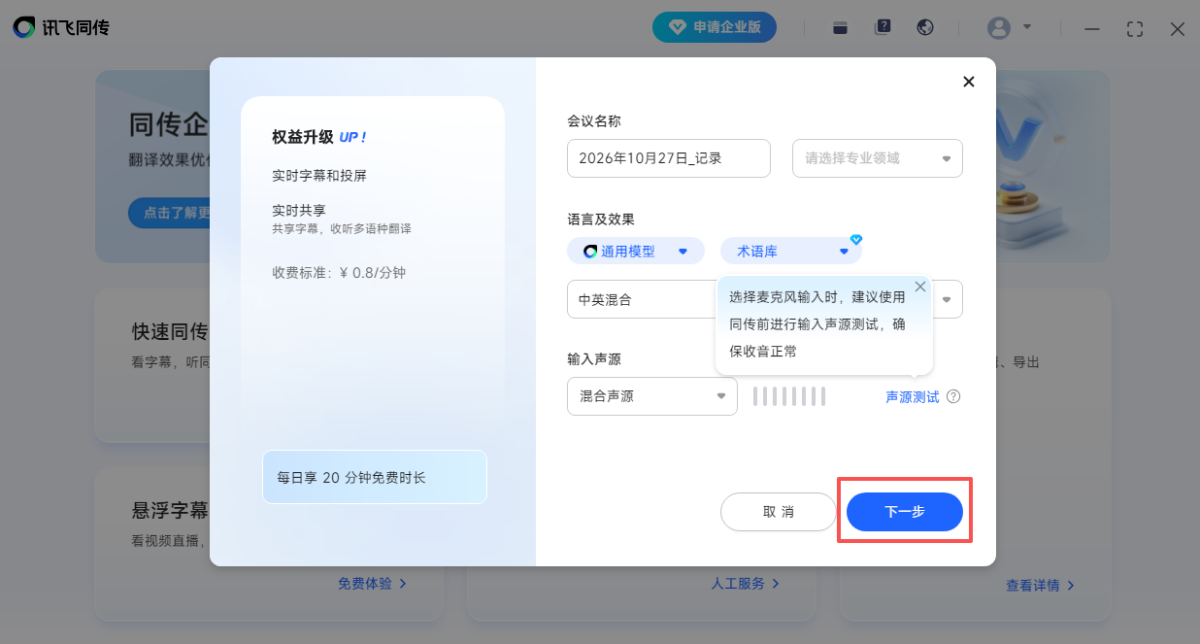Dismiss the microphone tip tooltip

coord(920,287)
